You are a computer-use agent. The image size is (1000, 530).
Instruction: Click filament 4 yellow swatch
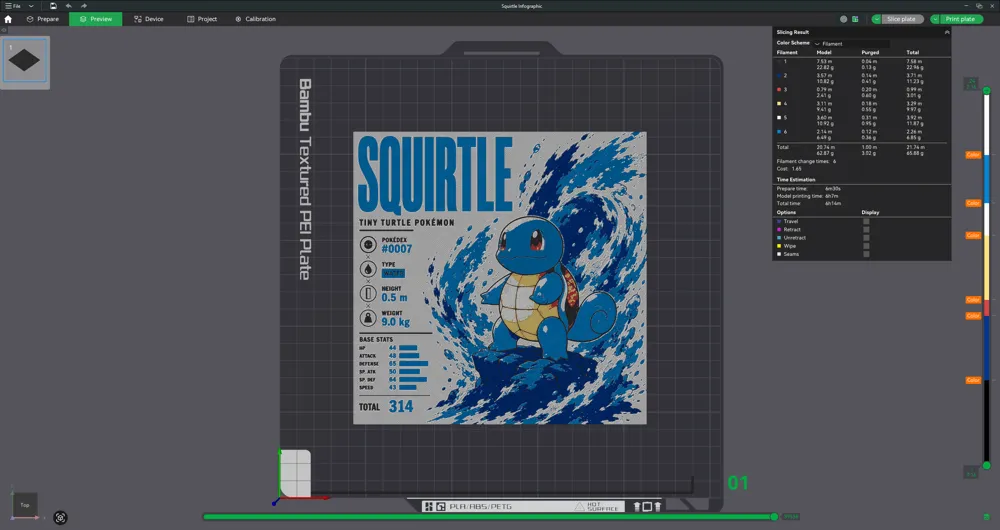(779, 103)
